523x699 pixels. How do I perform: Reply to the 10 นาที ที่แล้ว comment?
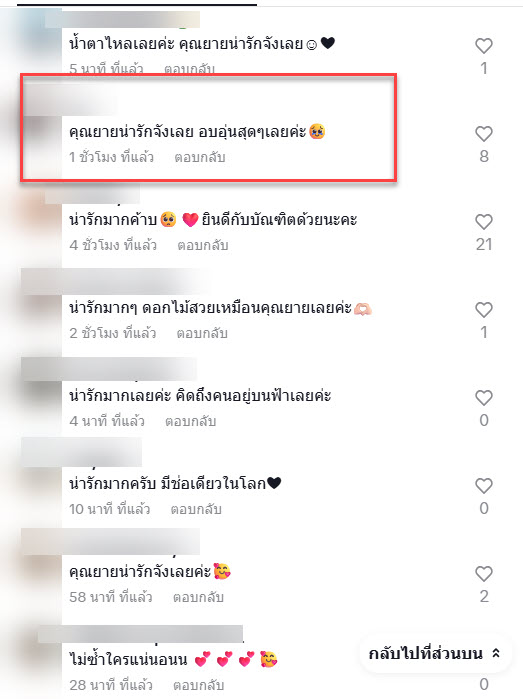click(x=196, y=509)
